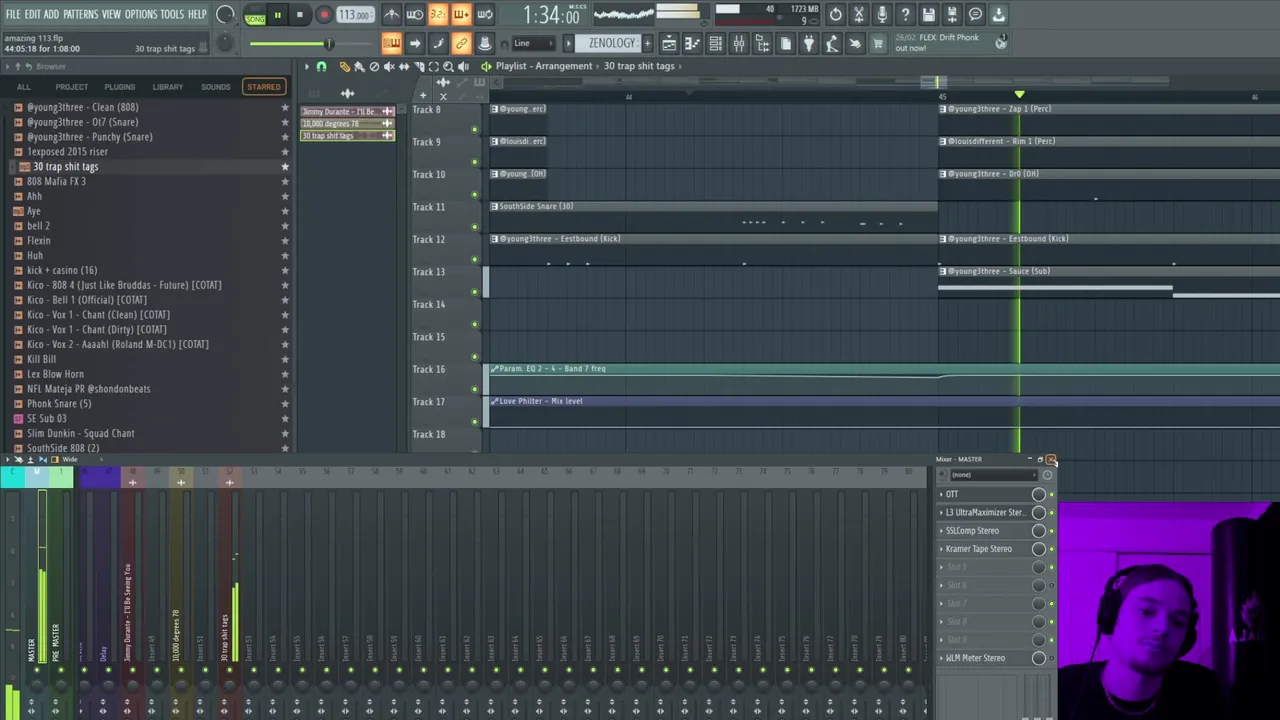
Task: Open the Playlist view icon
Action: coord(669,43)
